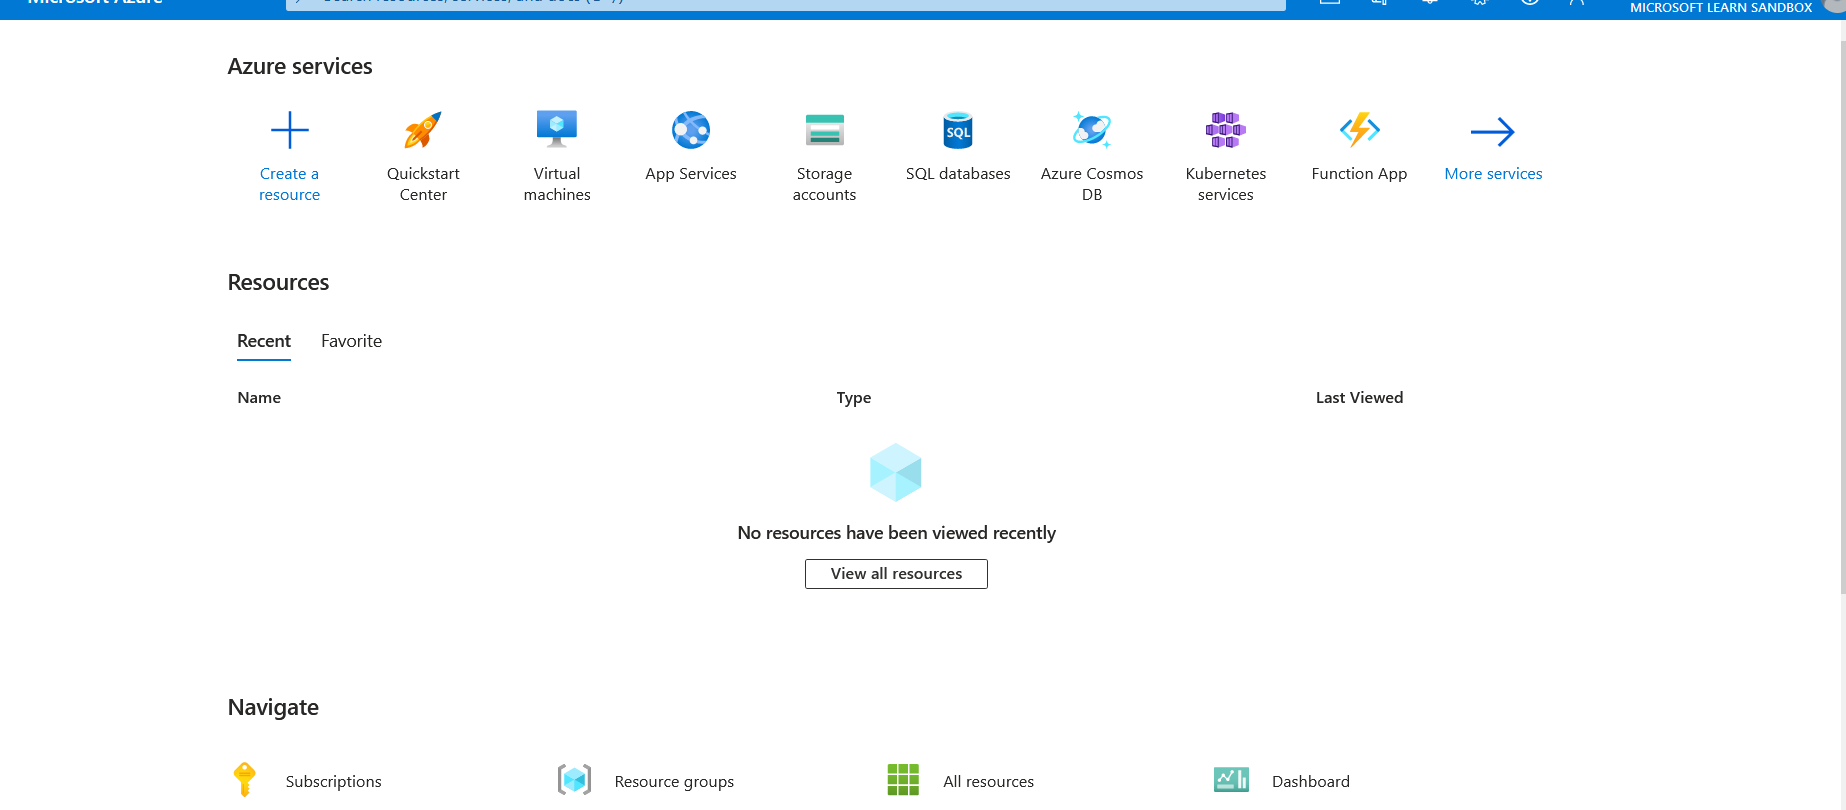Open Azure Cosmos DB service

1092,157
